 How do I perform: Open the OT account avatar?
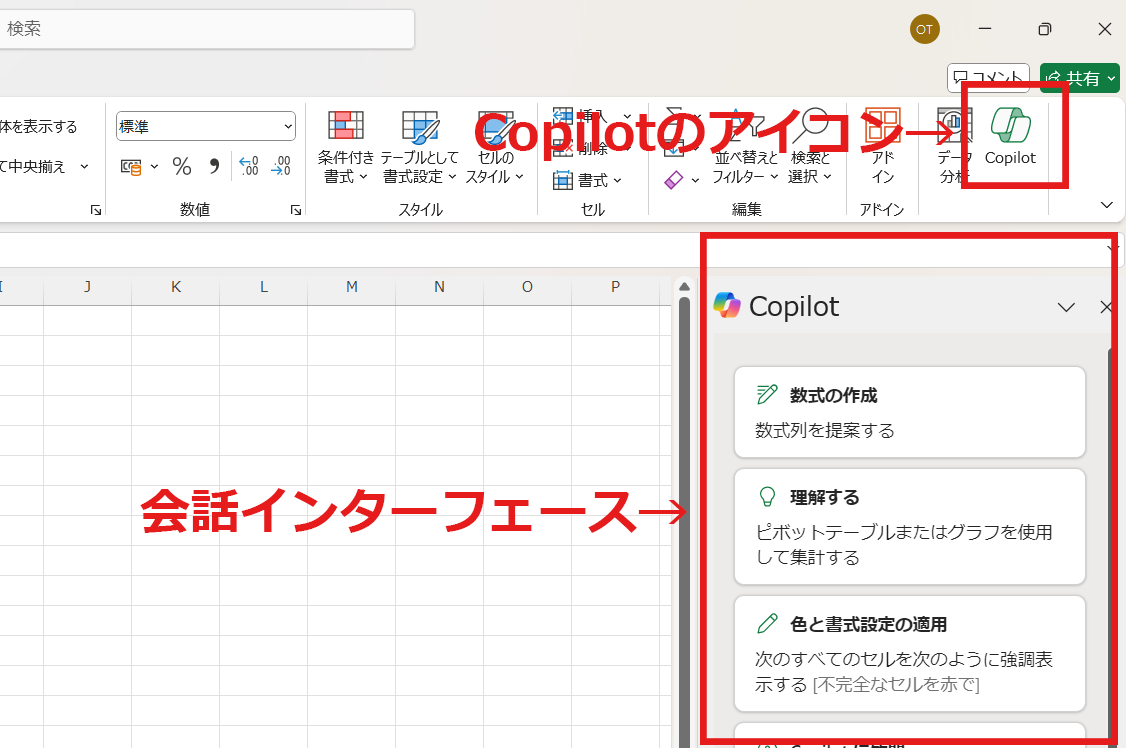click(x=924, y=29)
